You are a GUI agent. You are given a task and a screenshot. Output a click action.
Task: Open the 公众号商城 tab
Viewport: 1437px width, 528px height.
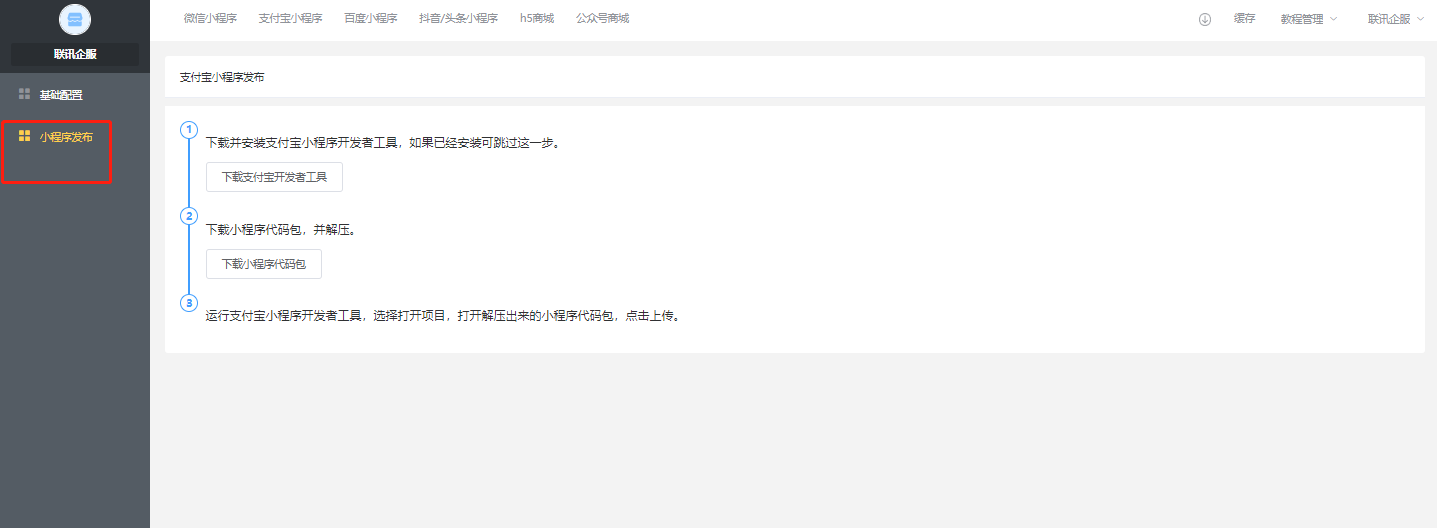click(603, 18)
